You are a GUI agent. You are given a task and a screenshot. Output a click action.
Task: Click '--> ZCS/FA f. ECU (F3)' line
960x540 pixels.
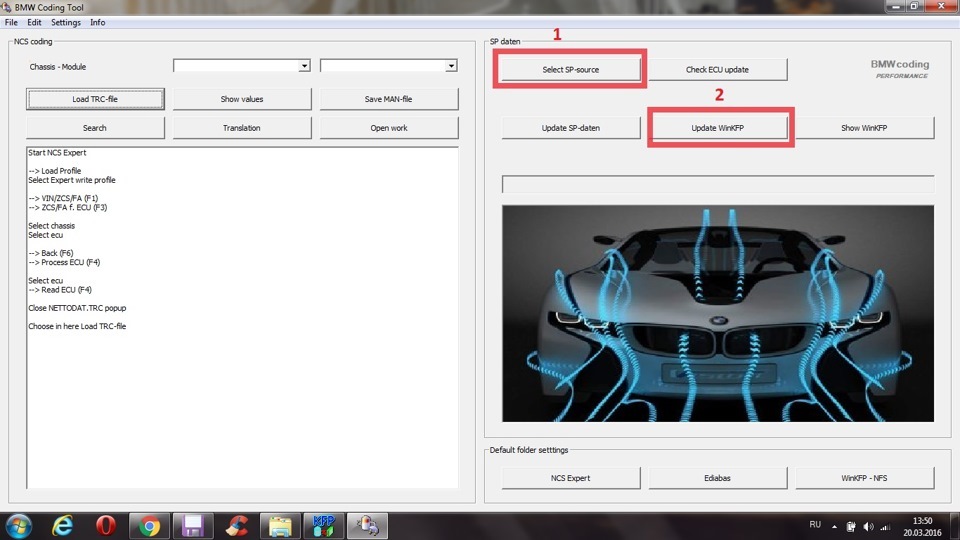pos(67,208)
